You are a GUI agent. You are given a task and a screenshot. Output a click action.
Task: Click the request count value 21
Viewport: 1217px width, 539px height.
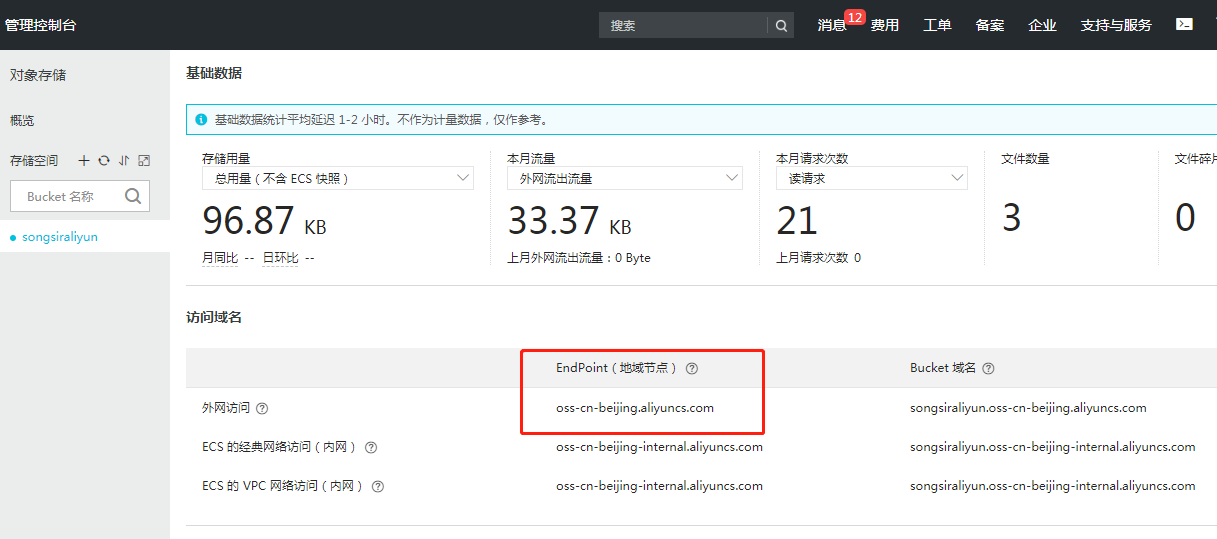tap(797, 220)
